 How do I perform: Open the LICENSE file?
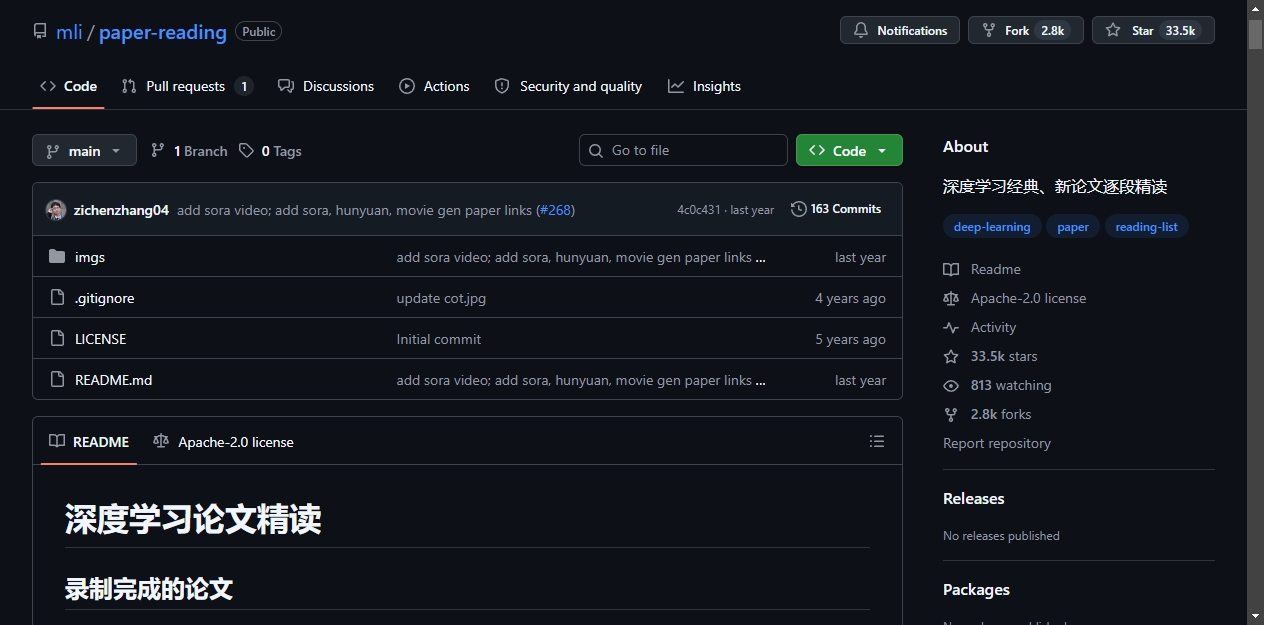click(x=100, y=339)
